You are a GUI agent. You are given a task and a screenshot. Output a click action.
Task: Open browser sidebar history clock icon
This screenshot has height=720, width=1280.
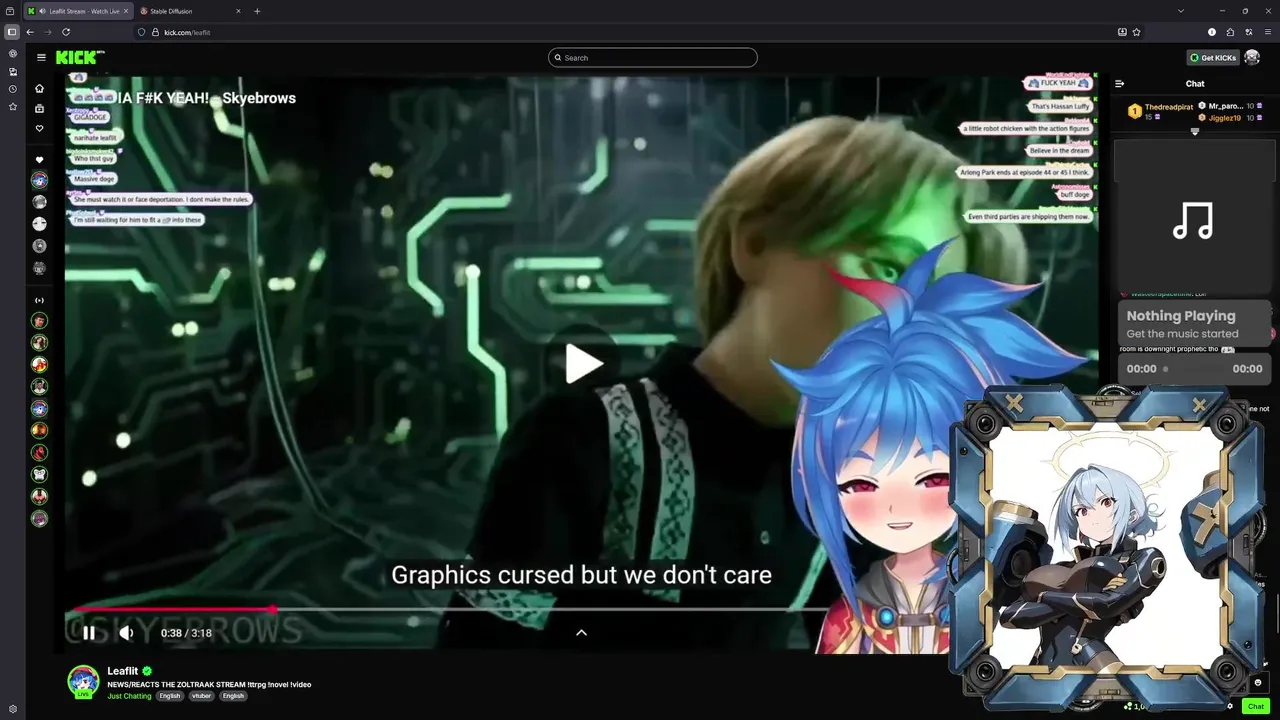click(12, 89)
